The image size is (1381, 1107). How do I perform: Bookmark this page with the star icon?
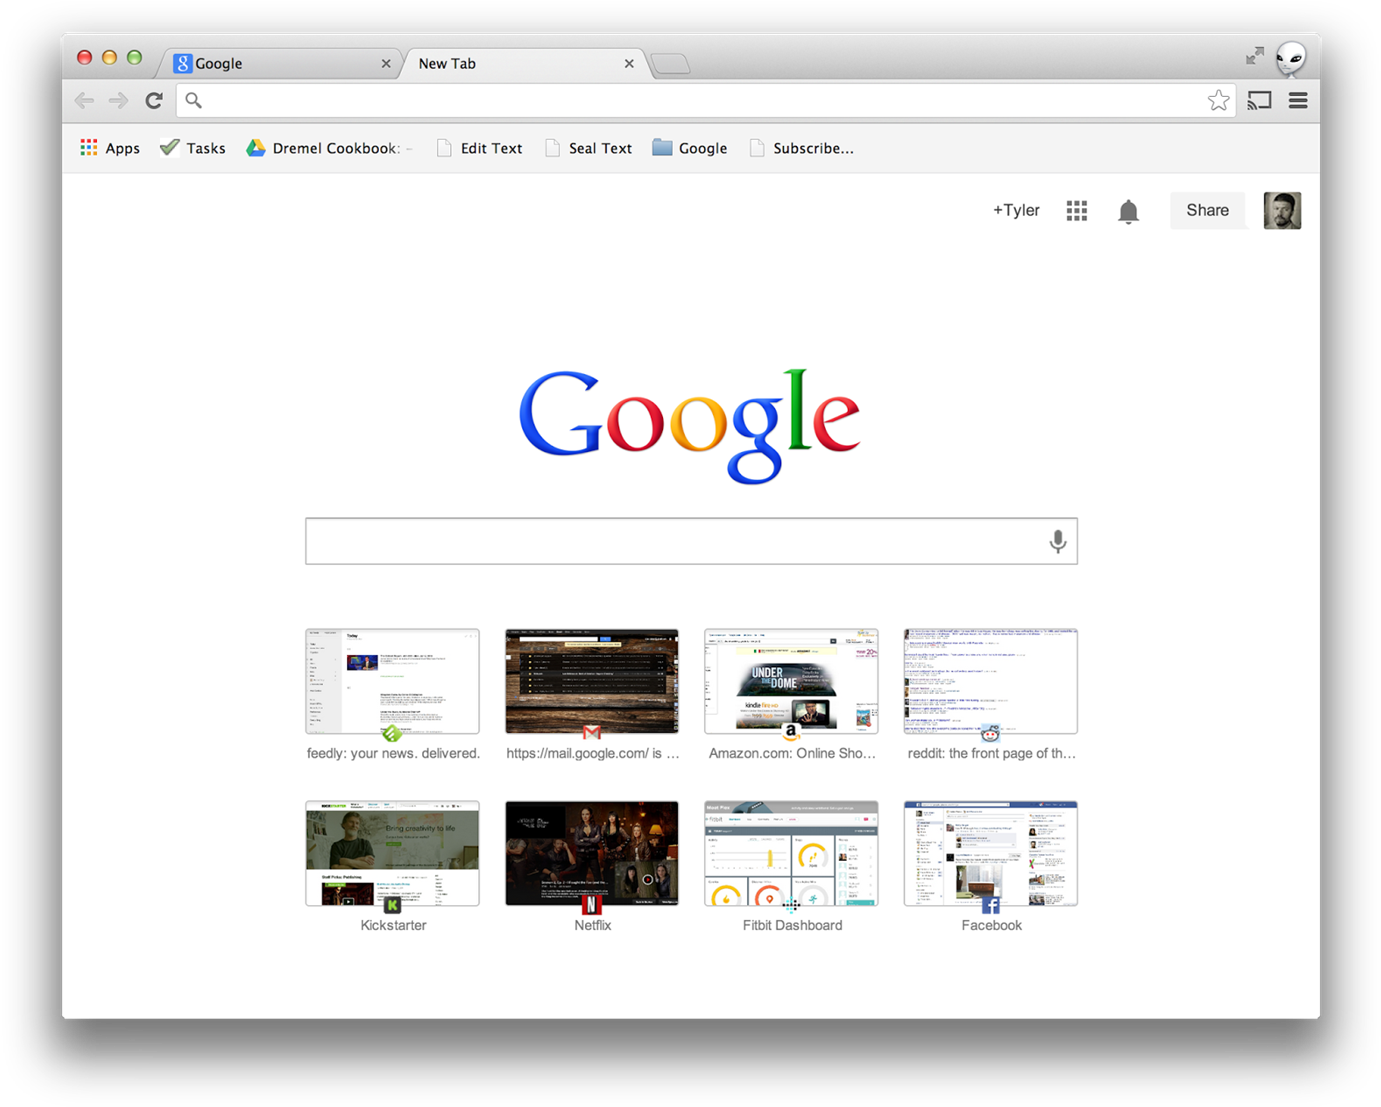[x=1218, y=100]
